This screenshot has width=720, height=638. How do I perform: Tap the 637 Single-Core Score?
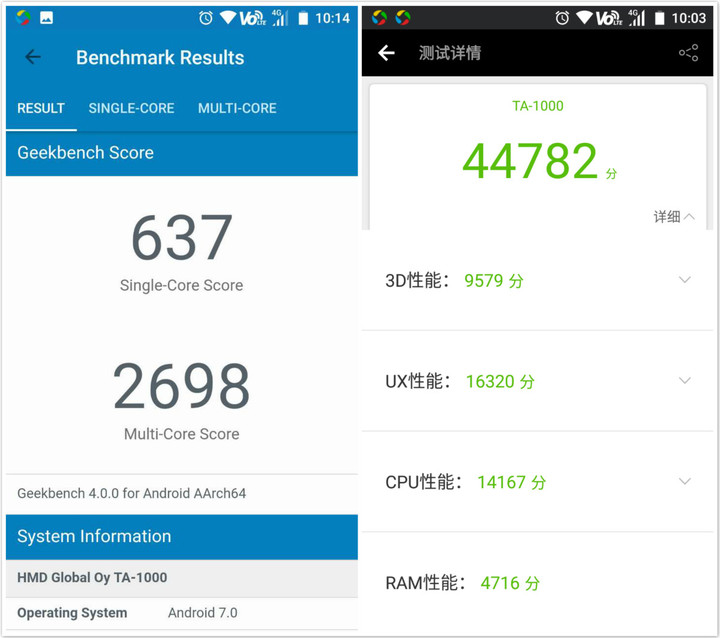click(x=182, y=237)
